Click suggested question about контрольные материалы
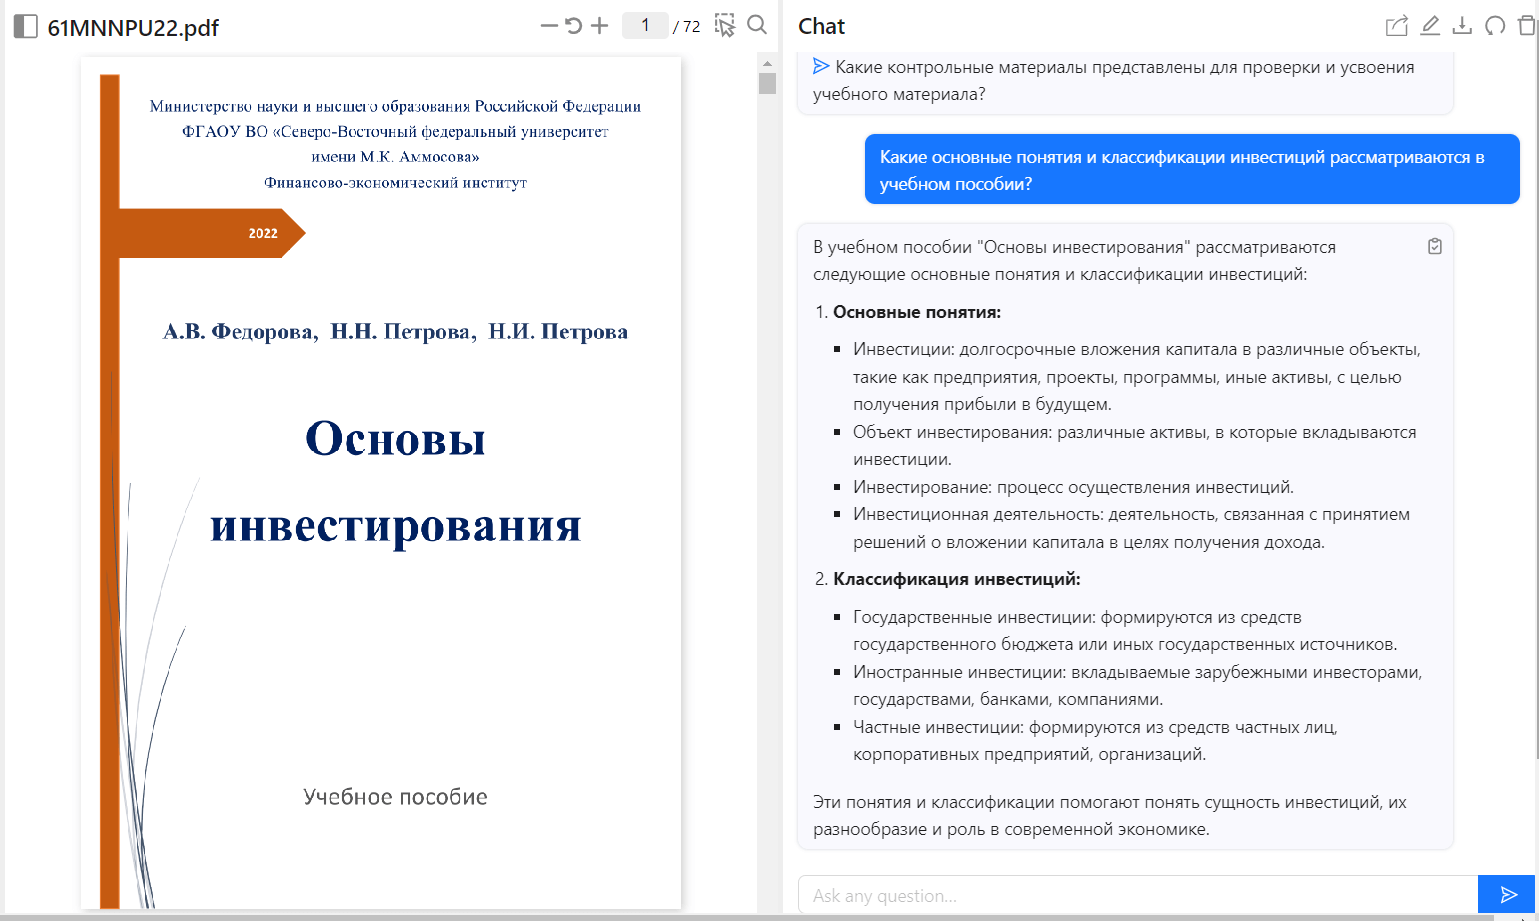 1124,81
